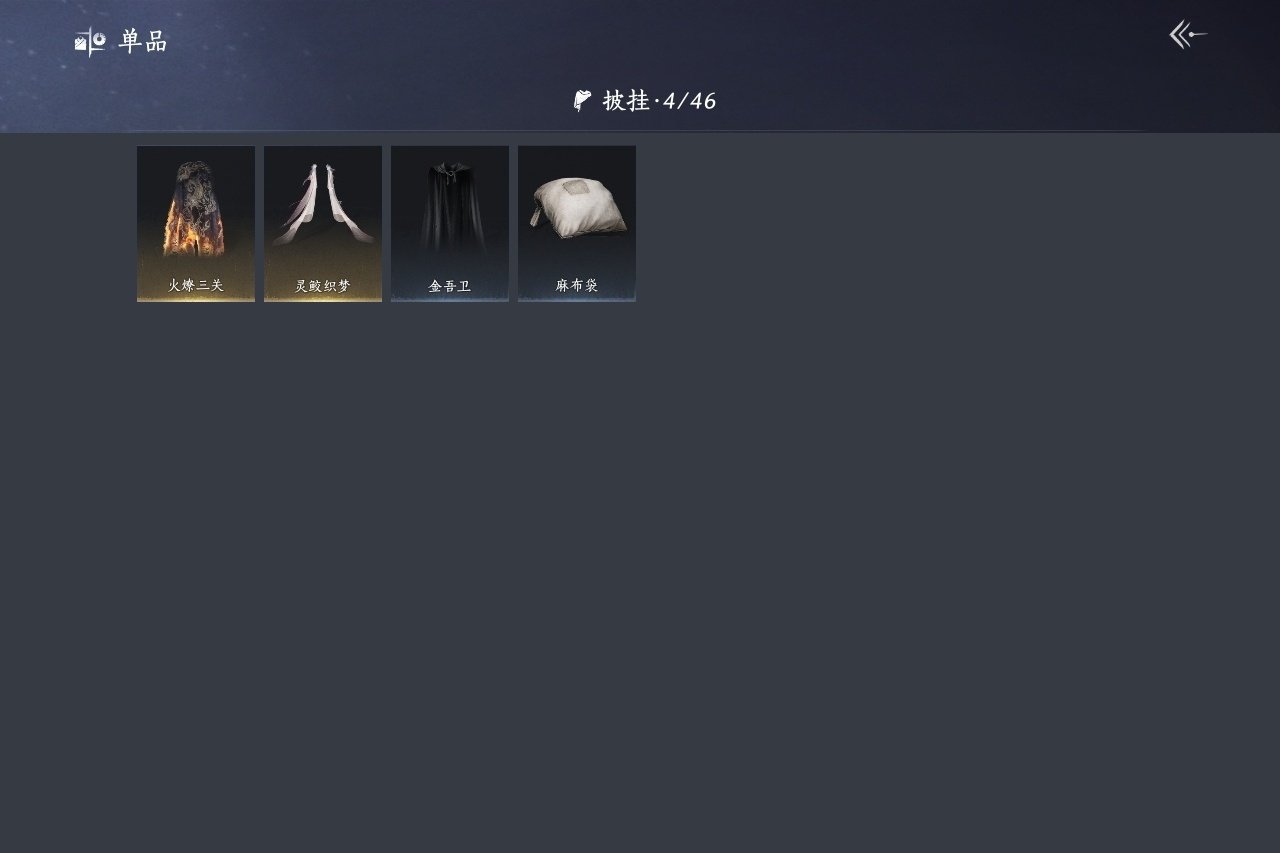This screenshot has width=1280, height=853.
Task: Click the blue glow under 麻布袋
Action: point(577,297)
